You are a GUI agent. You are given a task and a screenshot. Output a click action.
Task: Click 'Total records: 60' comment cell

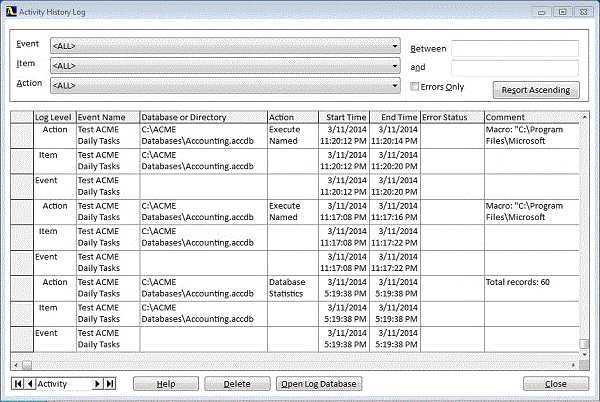point(532,288)
